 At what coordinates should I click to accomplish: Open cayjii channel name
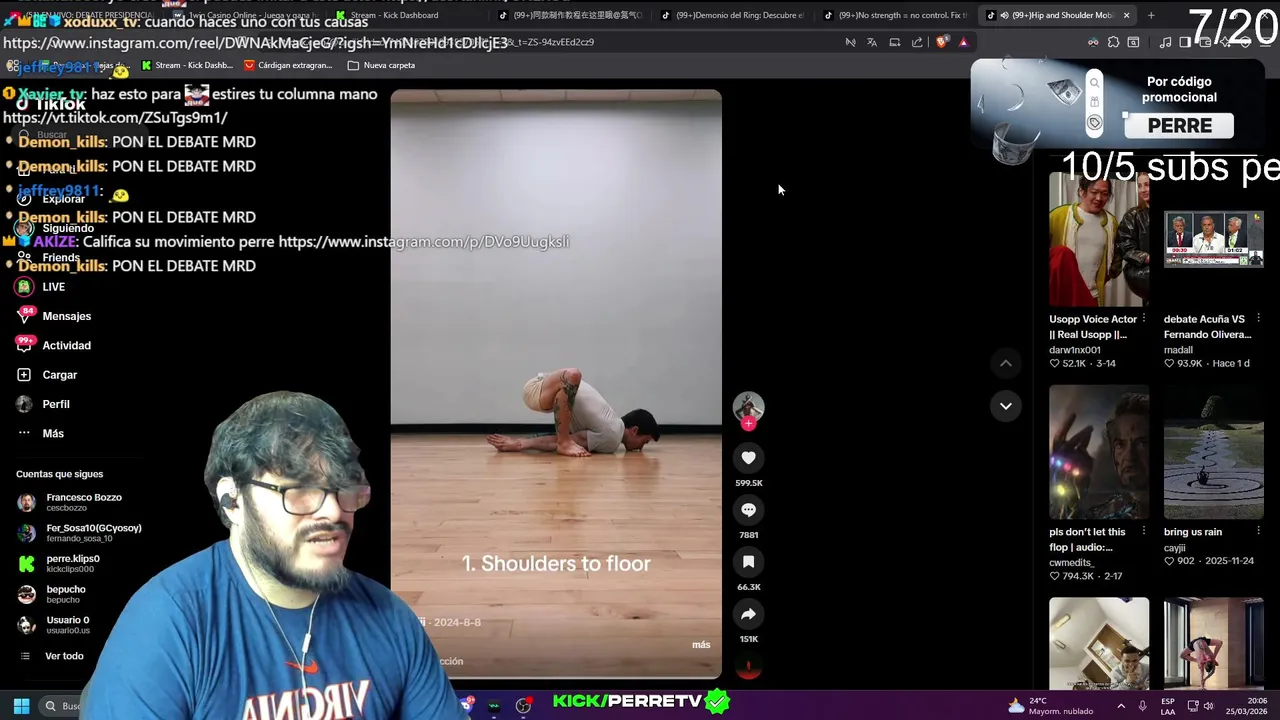(1175, 548)
